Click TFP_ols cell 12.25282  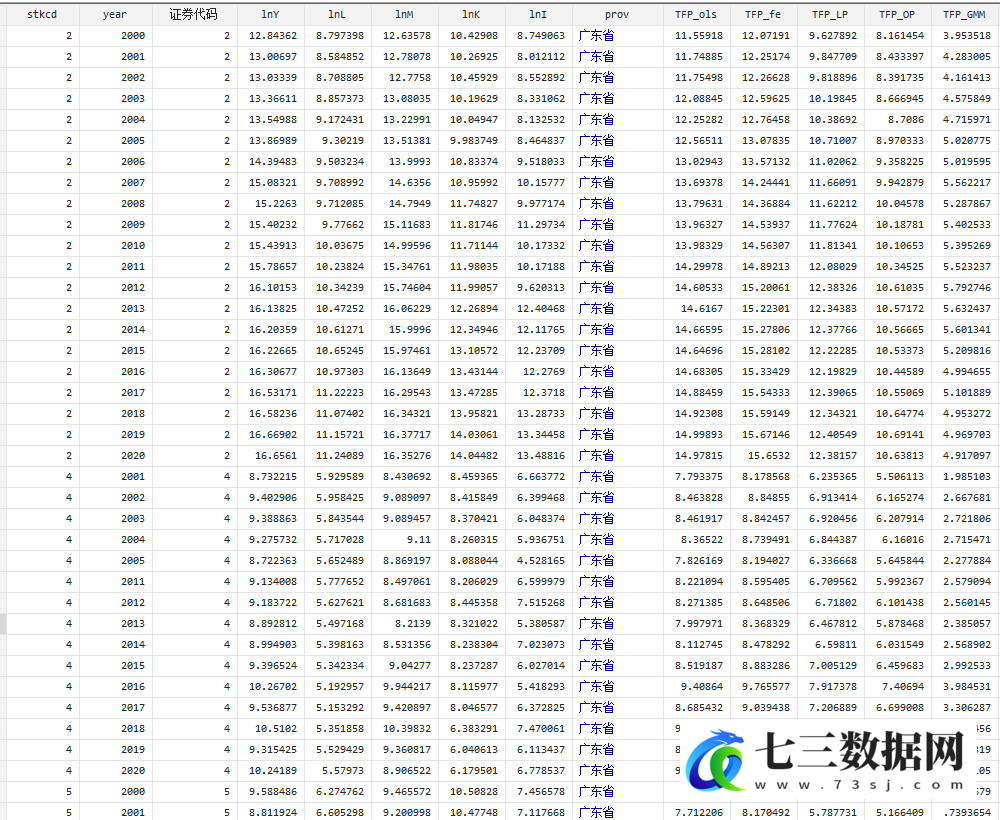click(x=696, y=120)
